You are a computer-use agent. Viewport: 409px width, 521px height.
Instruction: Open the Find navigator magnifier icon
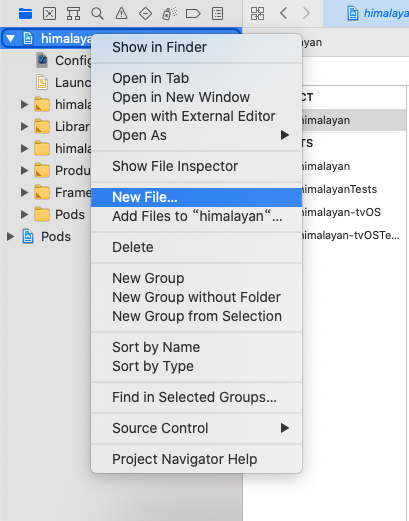97,14
